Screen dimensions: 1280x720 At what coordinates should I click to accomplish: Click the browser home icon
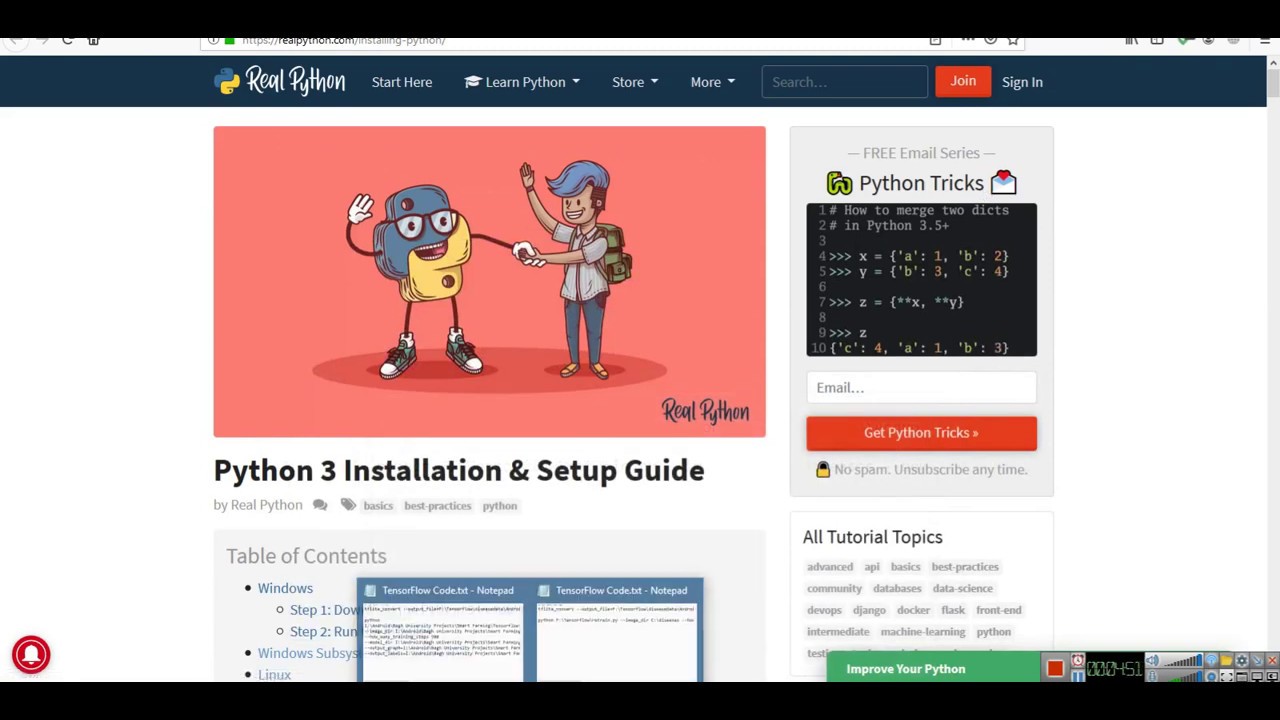tap(93, 40)
